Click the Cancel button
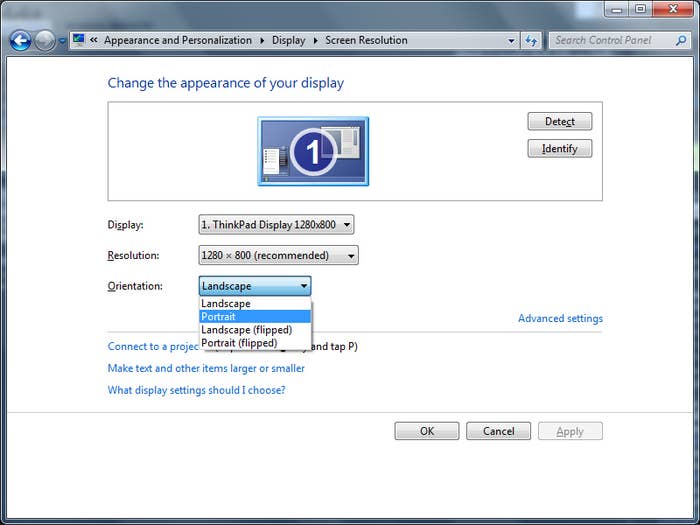Screen dimensions: 700x525 (499, 431)
